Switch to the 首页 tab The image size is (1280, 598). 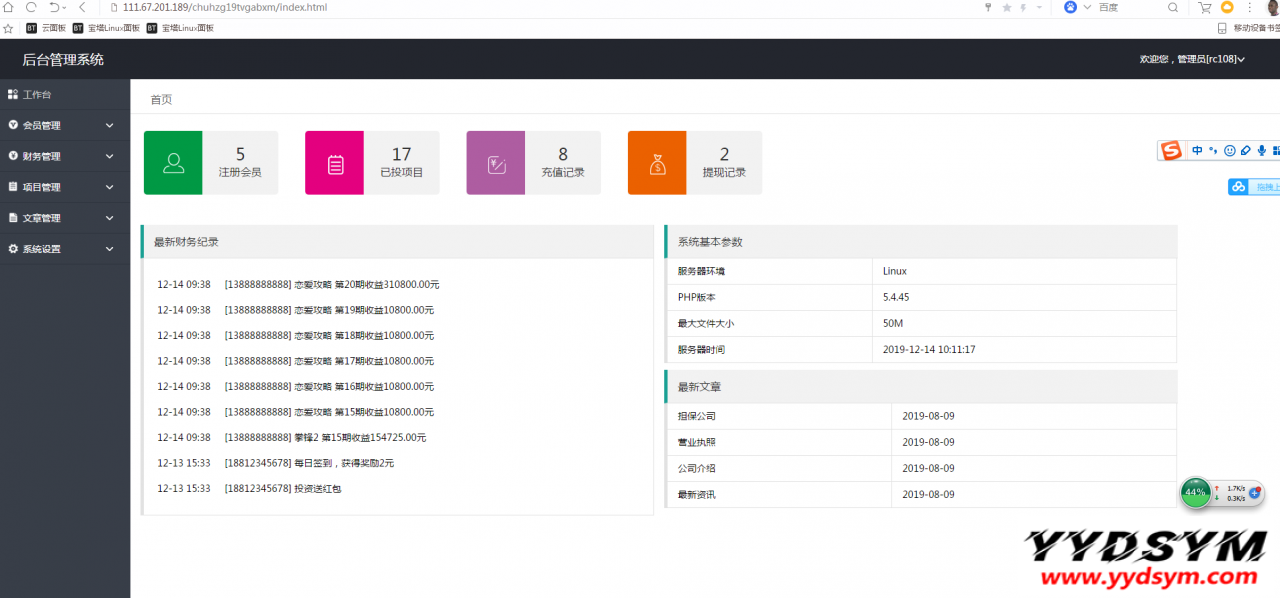coord(161,99)
